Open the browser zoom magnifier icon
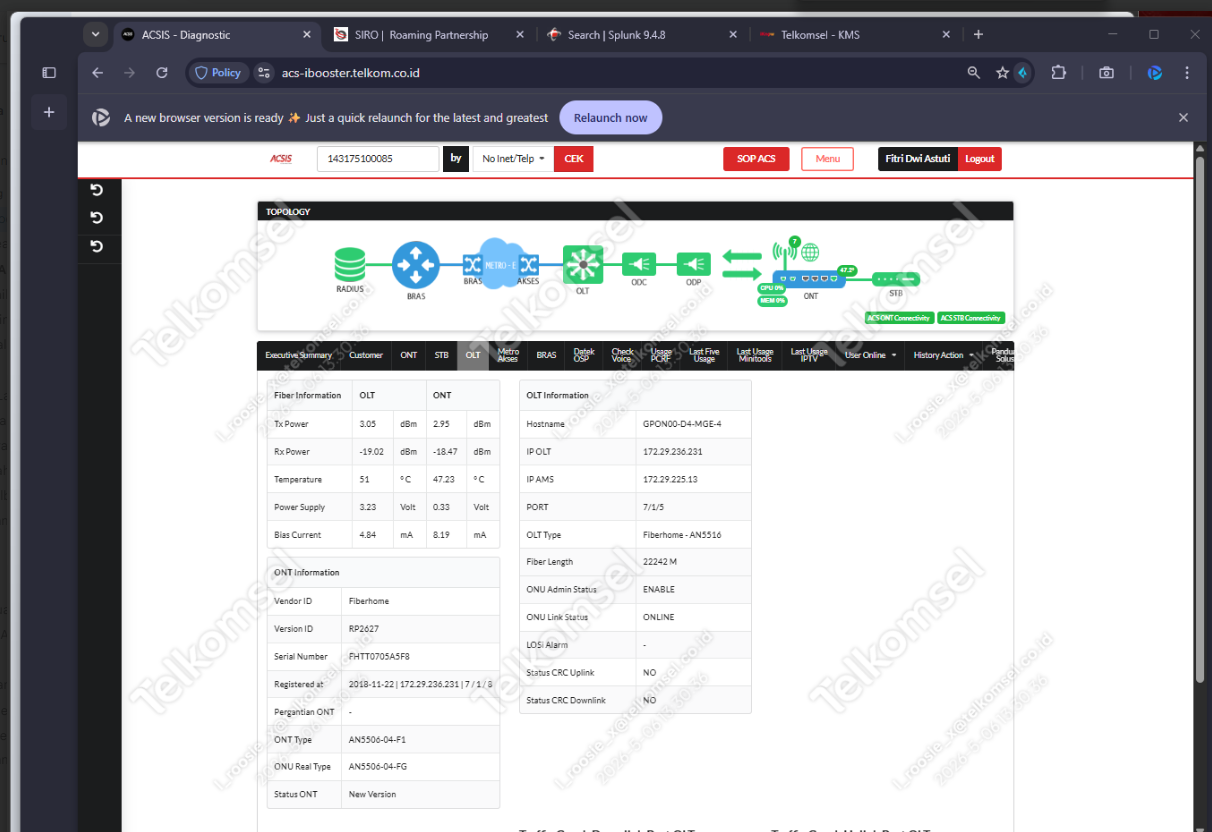 click(974, 73)
